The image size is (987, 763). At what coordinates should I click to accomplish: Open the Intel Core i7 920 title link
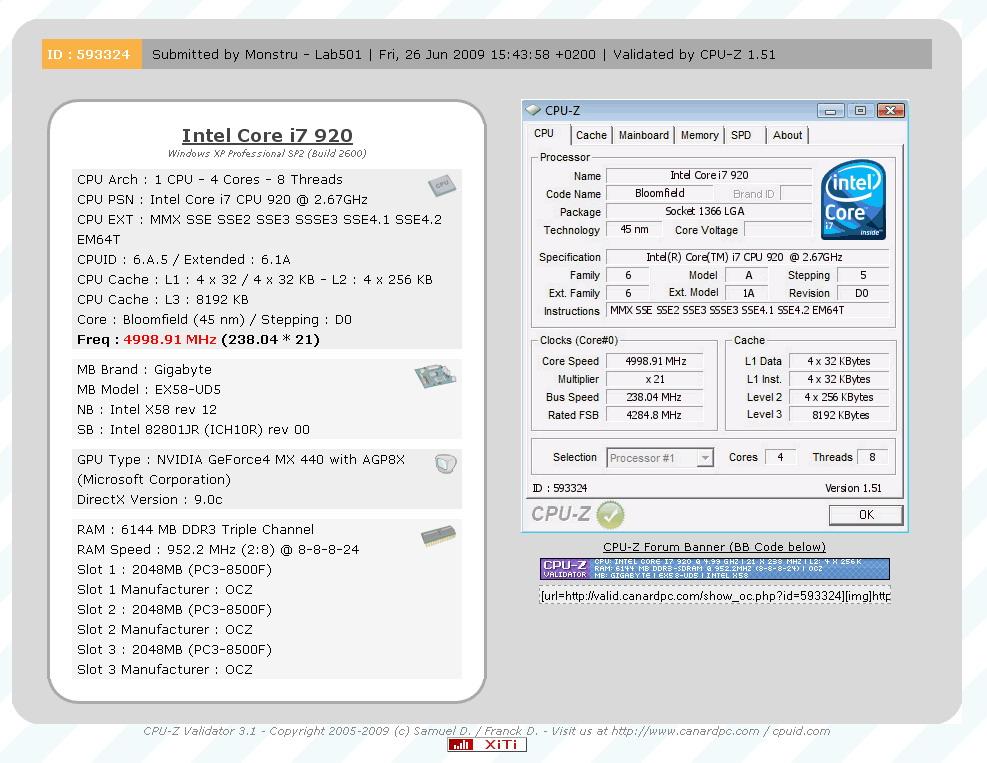267,135
